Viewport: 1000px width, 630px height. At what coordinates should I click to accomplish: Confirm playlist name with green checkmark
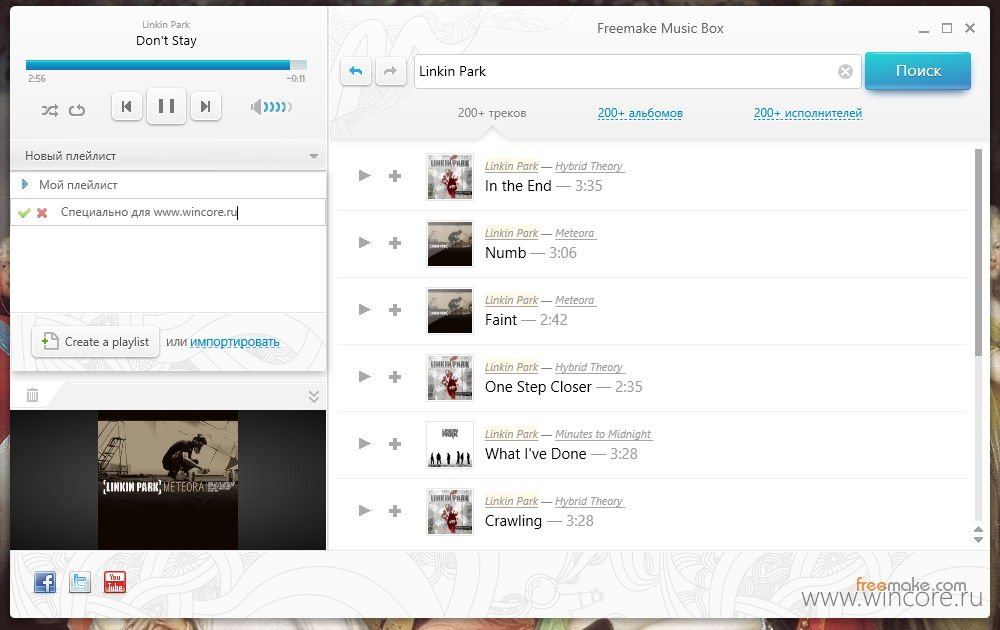tap(24, 213)
